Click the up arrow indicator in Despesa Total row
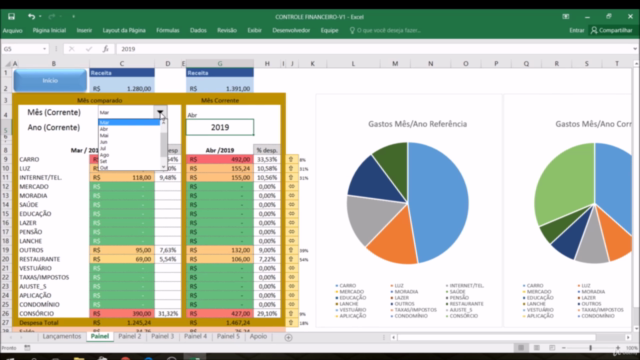The height and width of the screenshot is (360, 640). 291,322
